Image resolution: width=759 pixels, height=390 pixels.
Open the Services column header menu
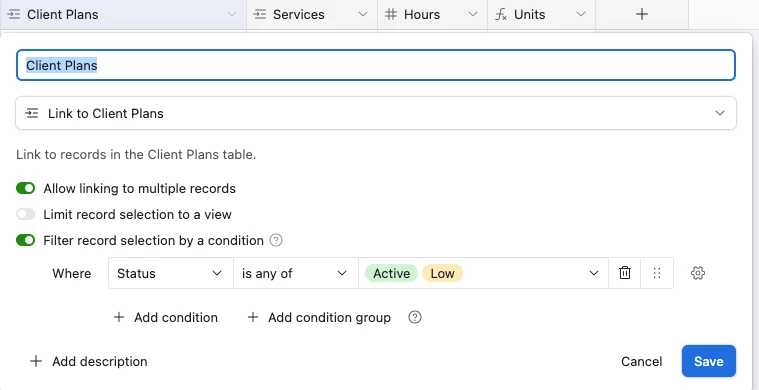coord(363,15)
